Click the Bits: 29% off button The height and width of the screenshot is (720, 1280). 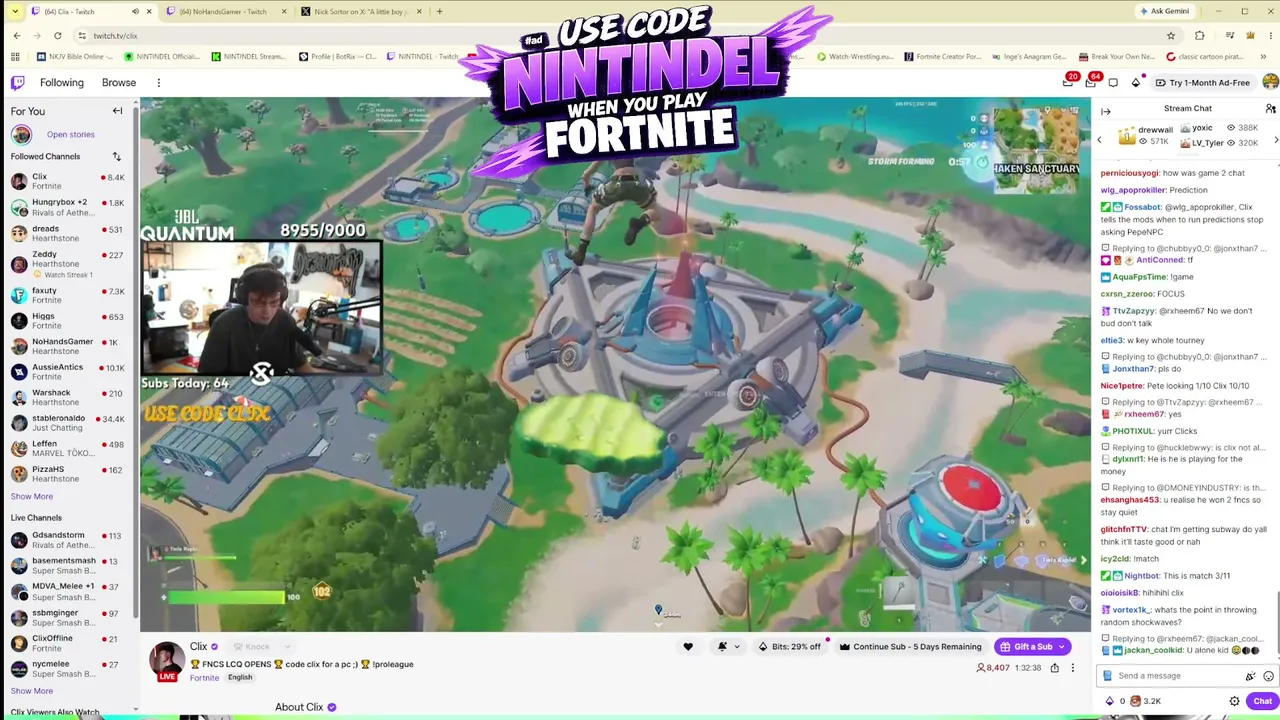coord(790,647)
